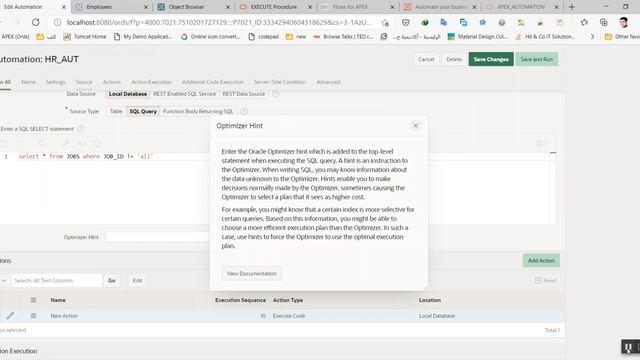Switch to the Object Browser tab
The width and height of the screenshot is (640, 360).
tap(194, 7)
